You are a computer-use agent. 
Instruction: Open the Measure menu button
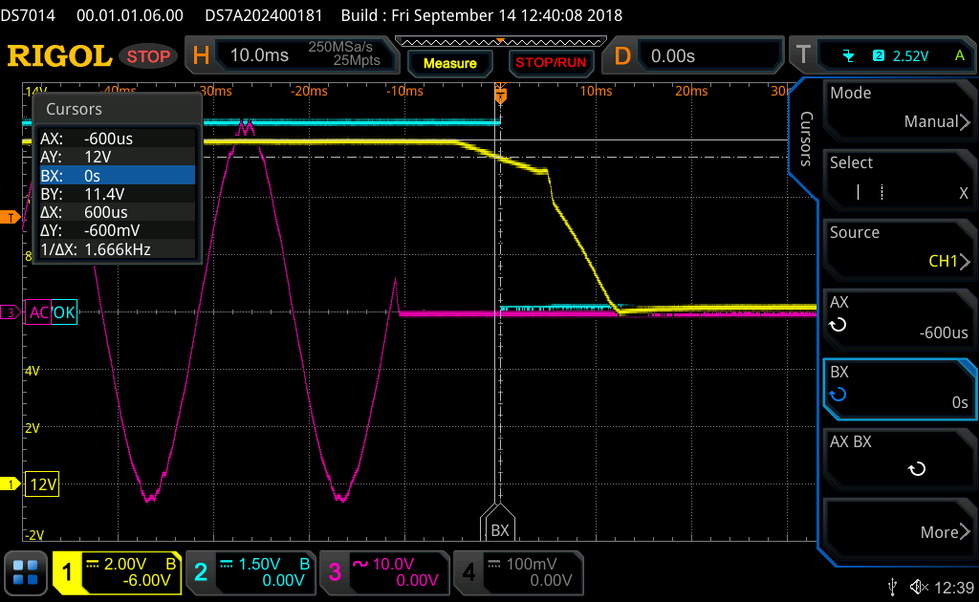pyautogui.click(x=450, y=63)
